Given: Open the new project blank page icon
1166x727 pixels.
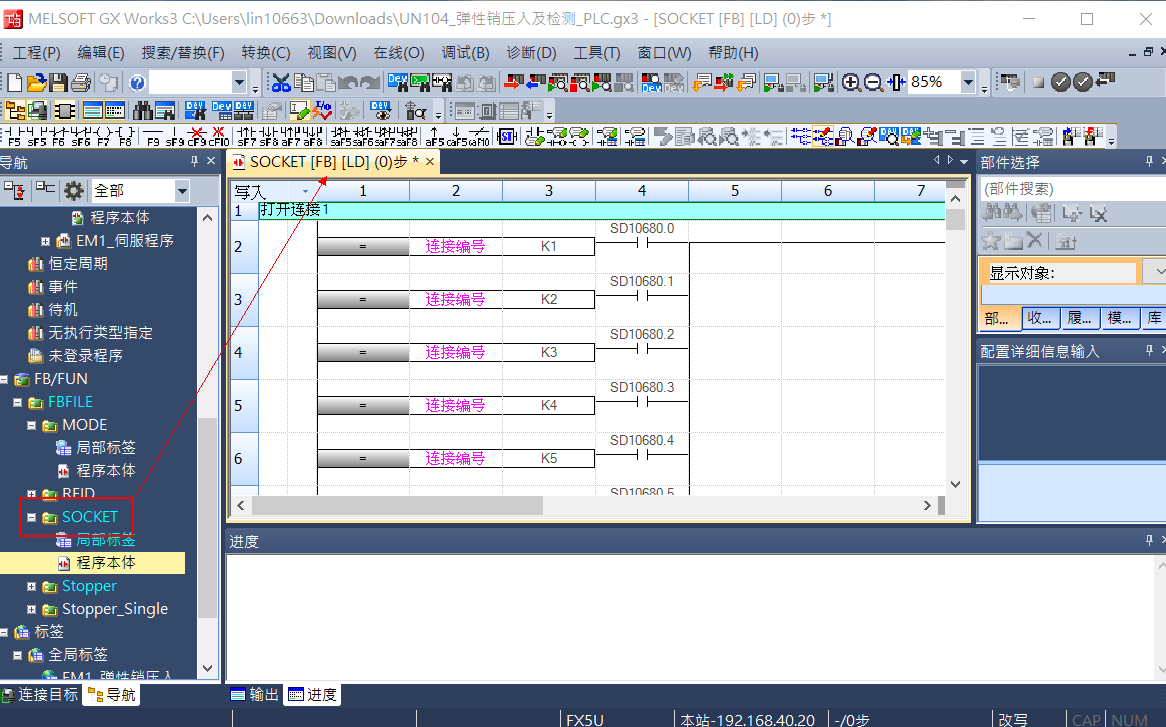Looking at the screenshot, I should tap(14, 83).
